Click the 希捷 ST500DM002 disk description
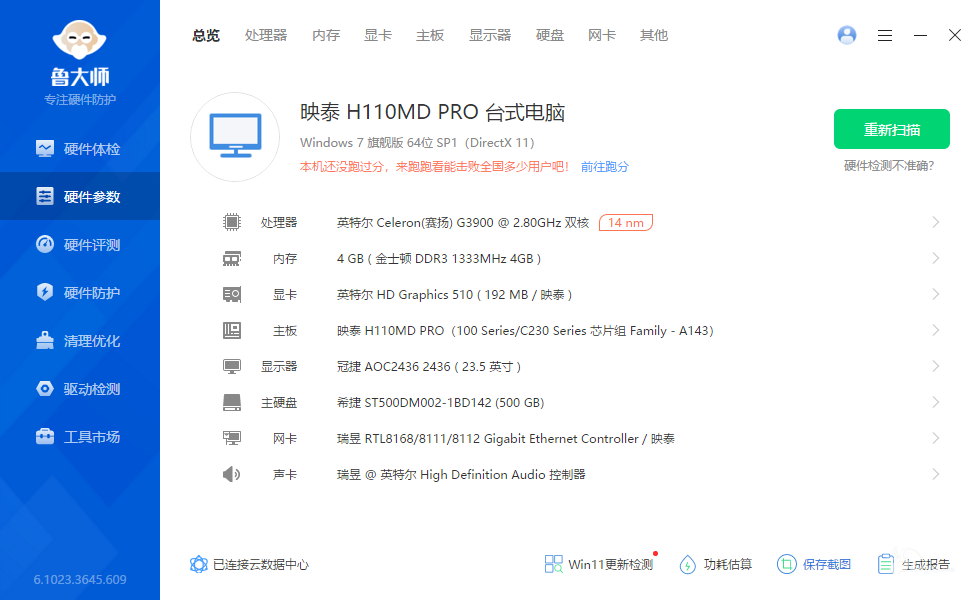This screenshot has height=600, width=980. 441,402
